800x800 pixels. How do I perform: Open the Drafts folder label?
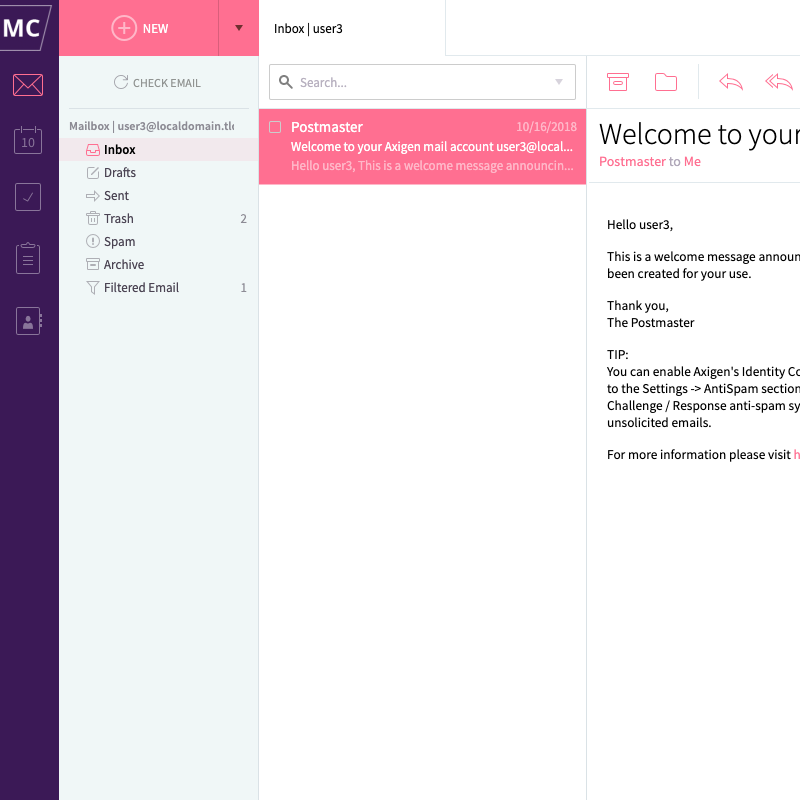(x=120, y=172)
